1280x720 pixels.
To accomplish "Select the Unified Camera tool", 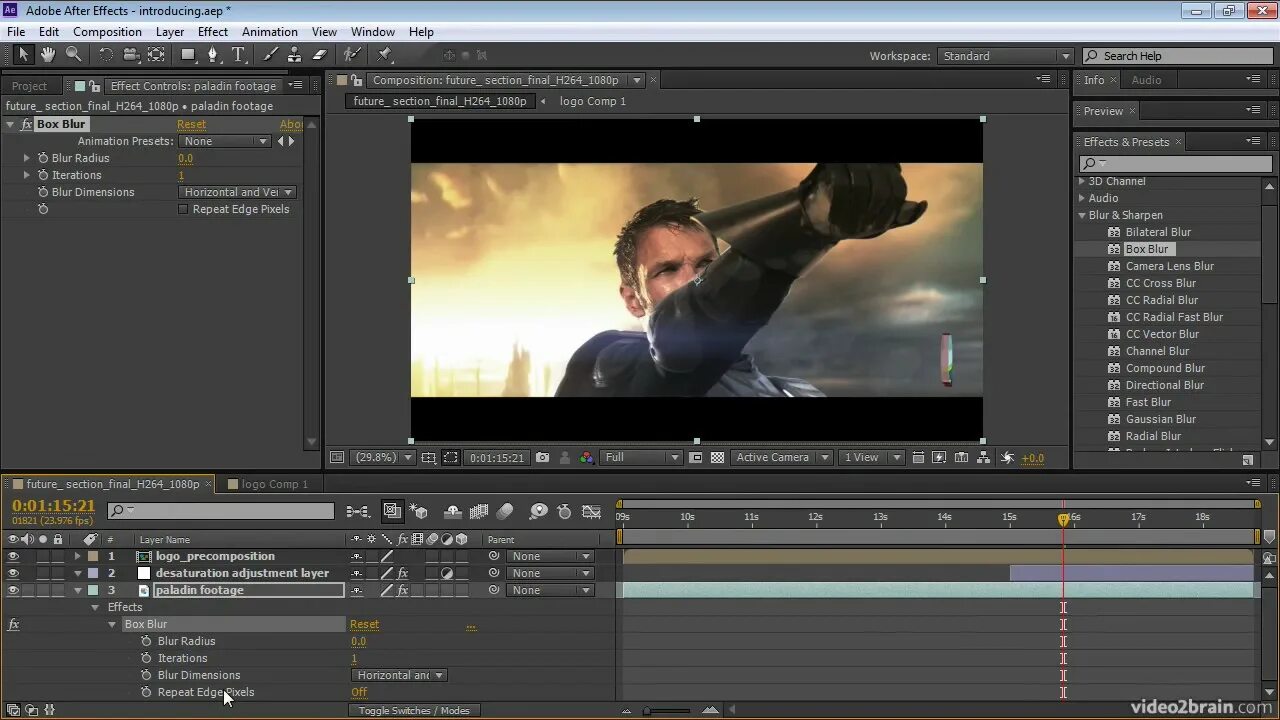I will pyautogui.click(x=131, y=55).
